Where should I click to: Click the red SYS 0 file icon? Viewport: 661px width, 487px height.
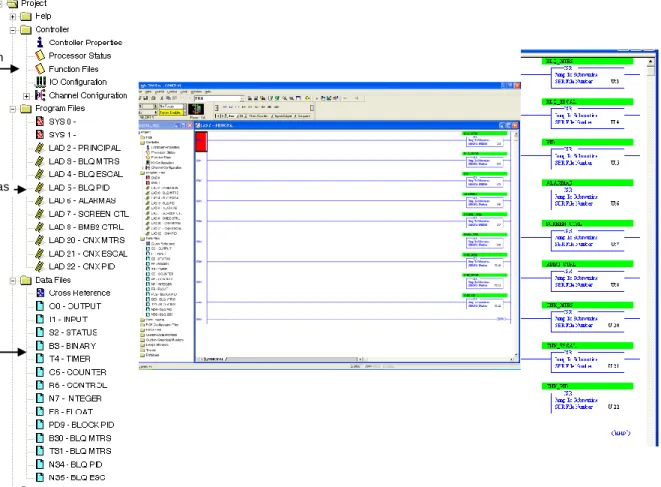pyautogui.click(x=40, y=121)
